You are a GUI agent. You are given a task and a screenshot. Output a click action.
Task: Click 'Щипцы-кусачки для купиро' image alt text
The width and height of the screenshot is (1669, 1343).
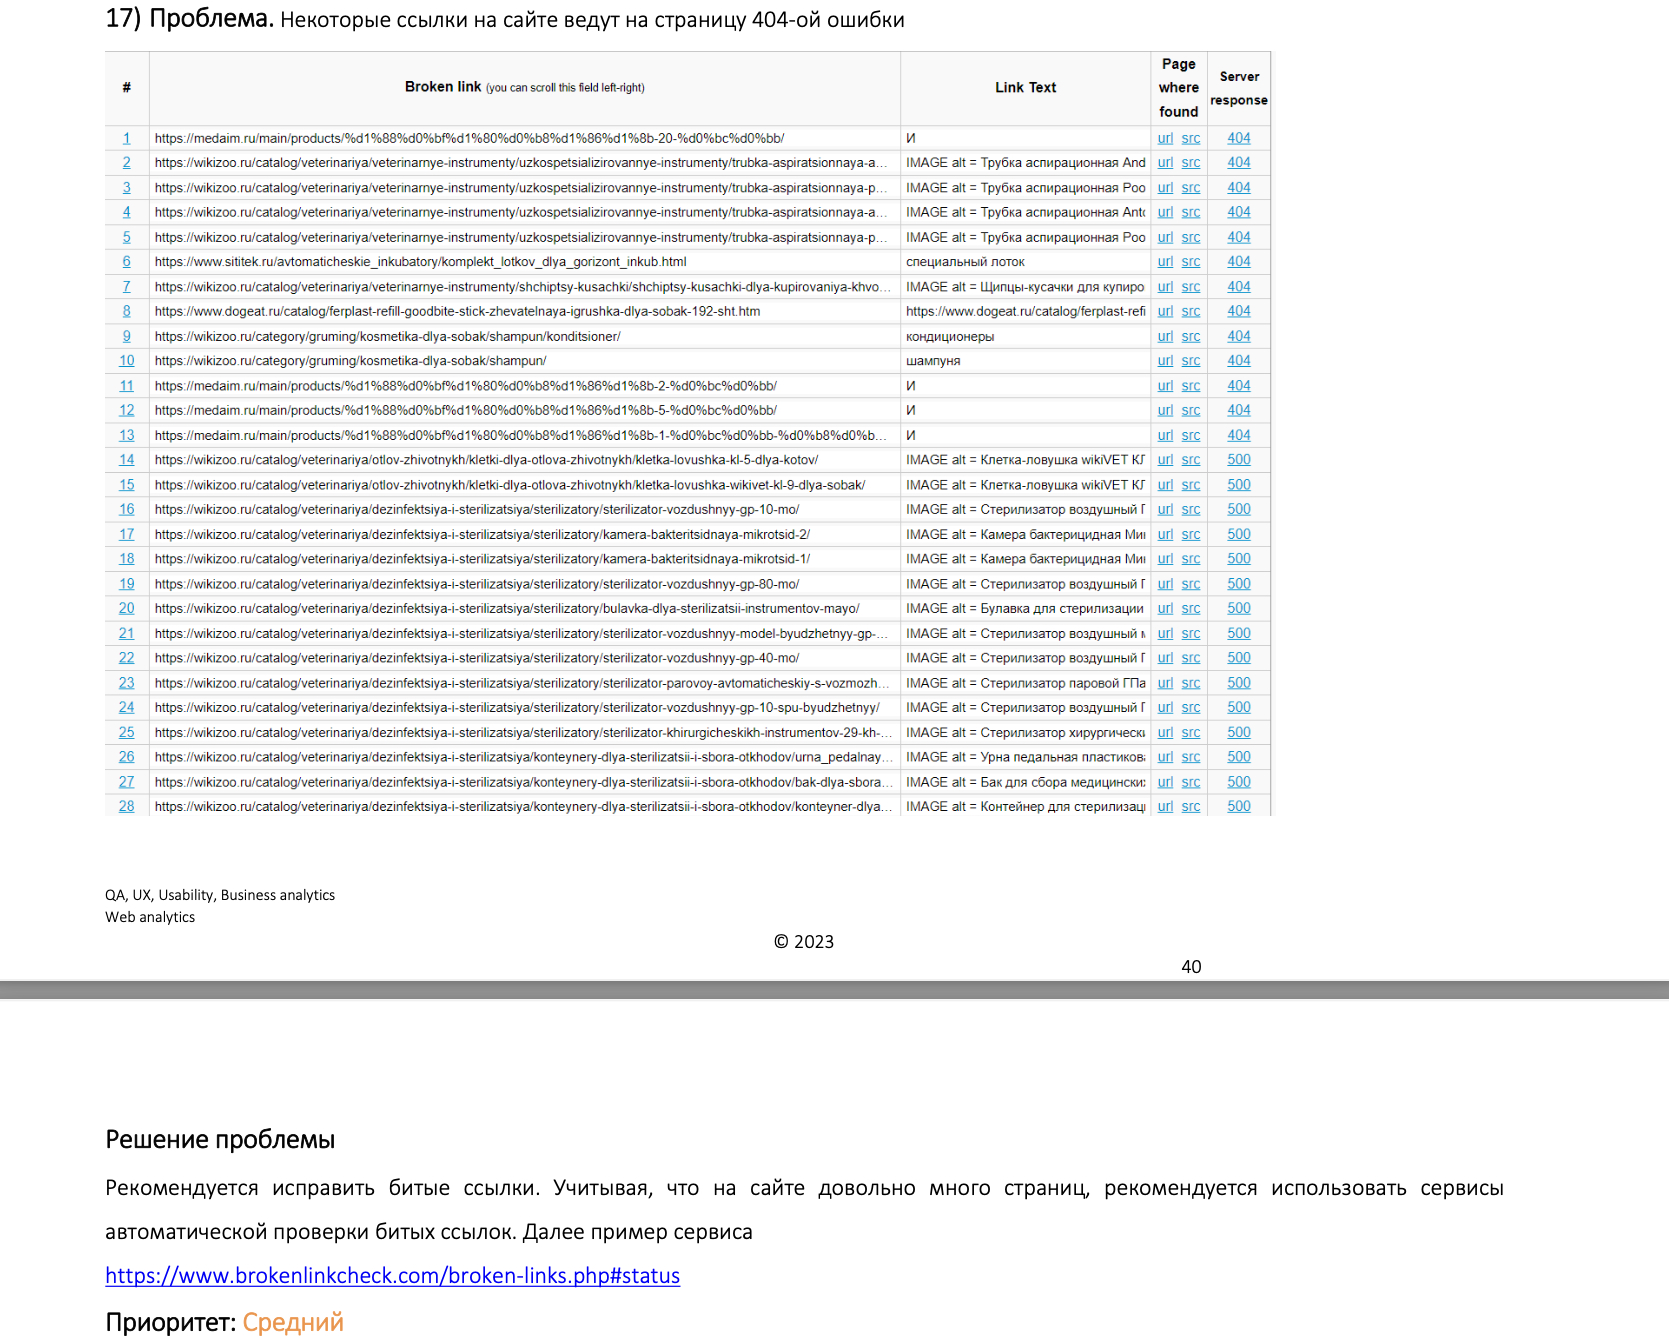coord(1025,287)
